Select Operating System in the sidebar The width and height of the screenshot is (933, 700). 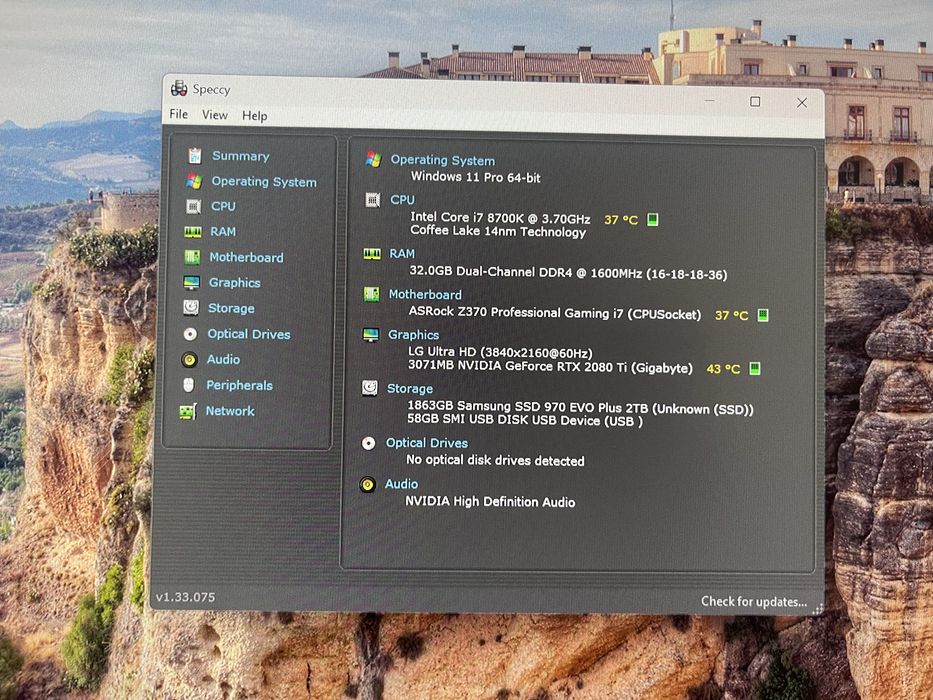[264, 182]
